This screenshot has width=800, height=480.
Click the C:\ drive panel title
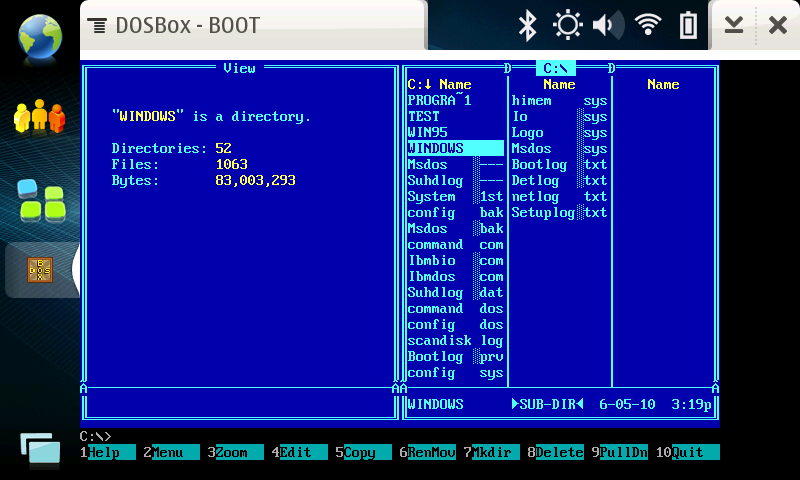556,68
